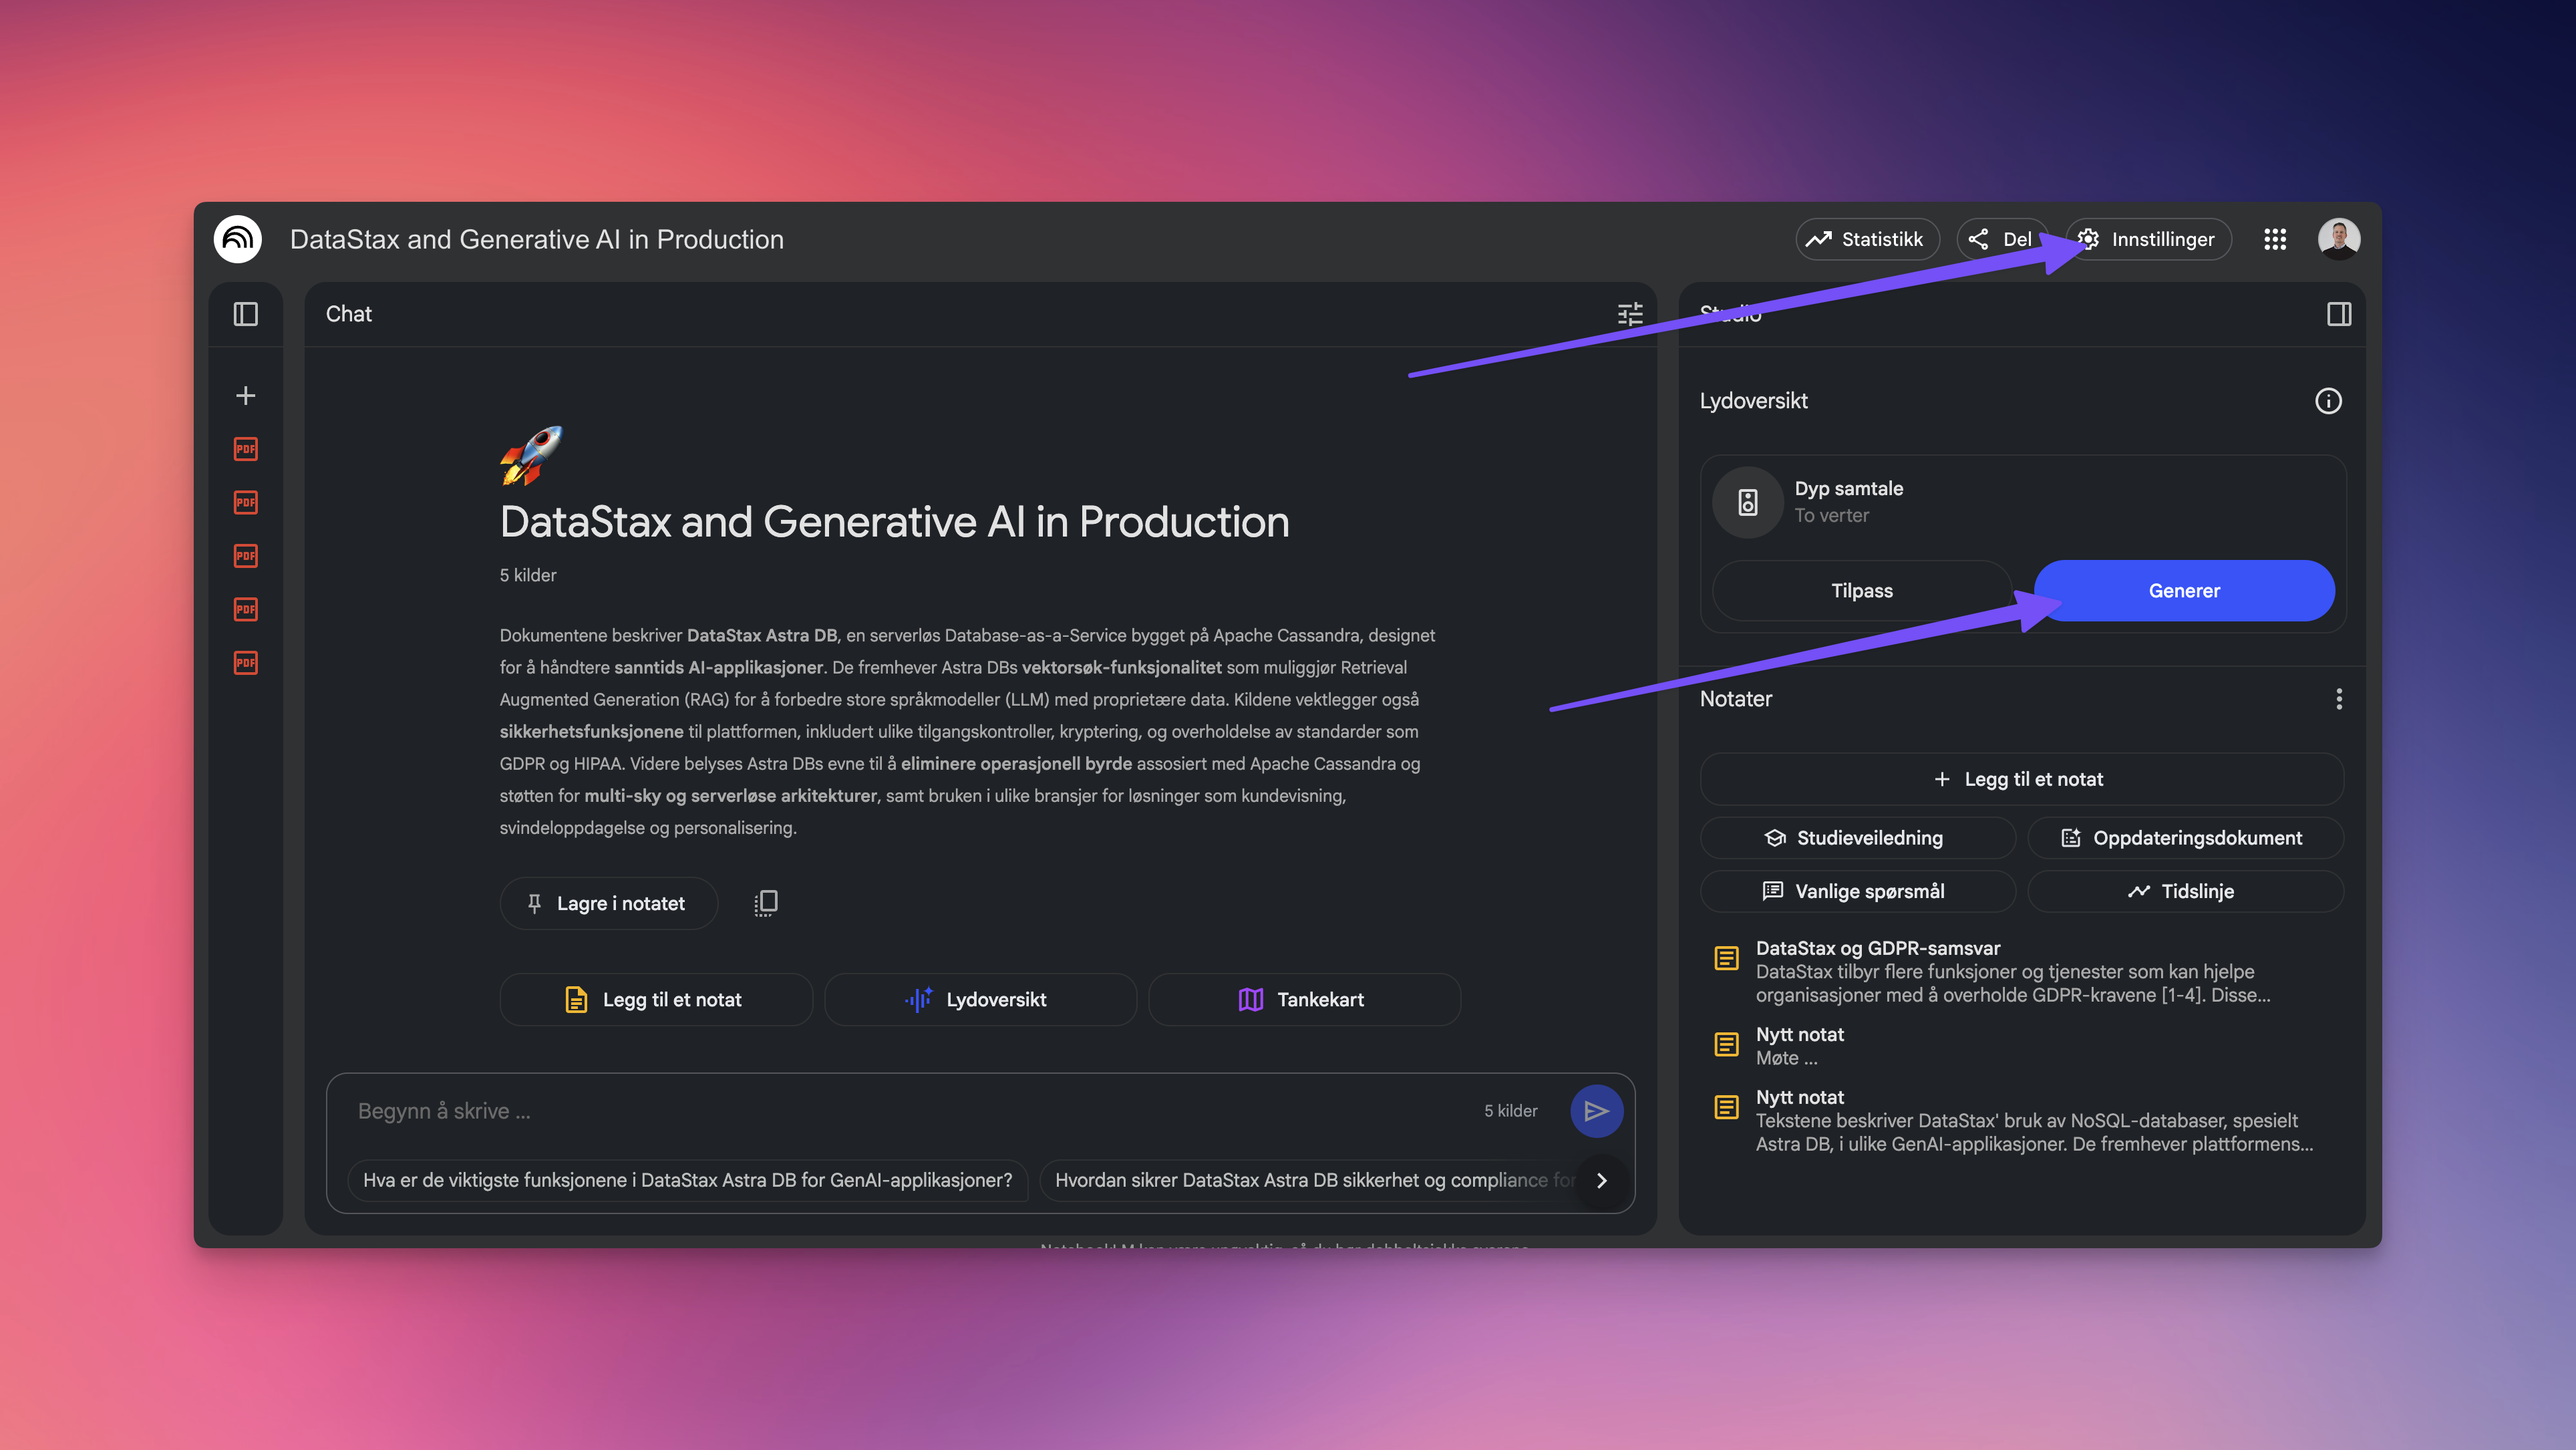Image resolution: width=2576 pixels, height=1450 pixels.
Task: Send the chat message arrow button
Action: [1596, 1111]
